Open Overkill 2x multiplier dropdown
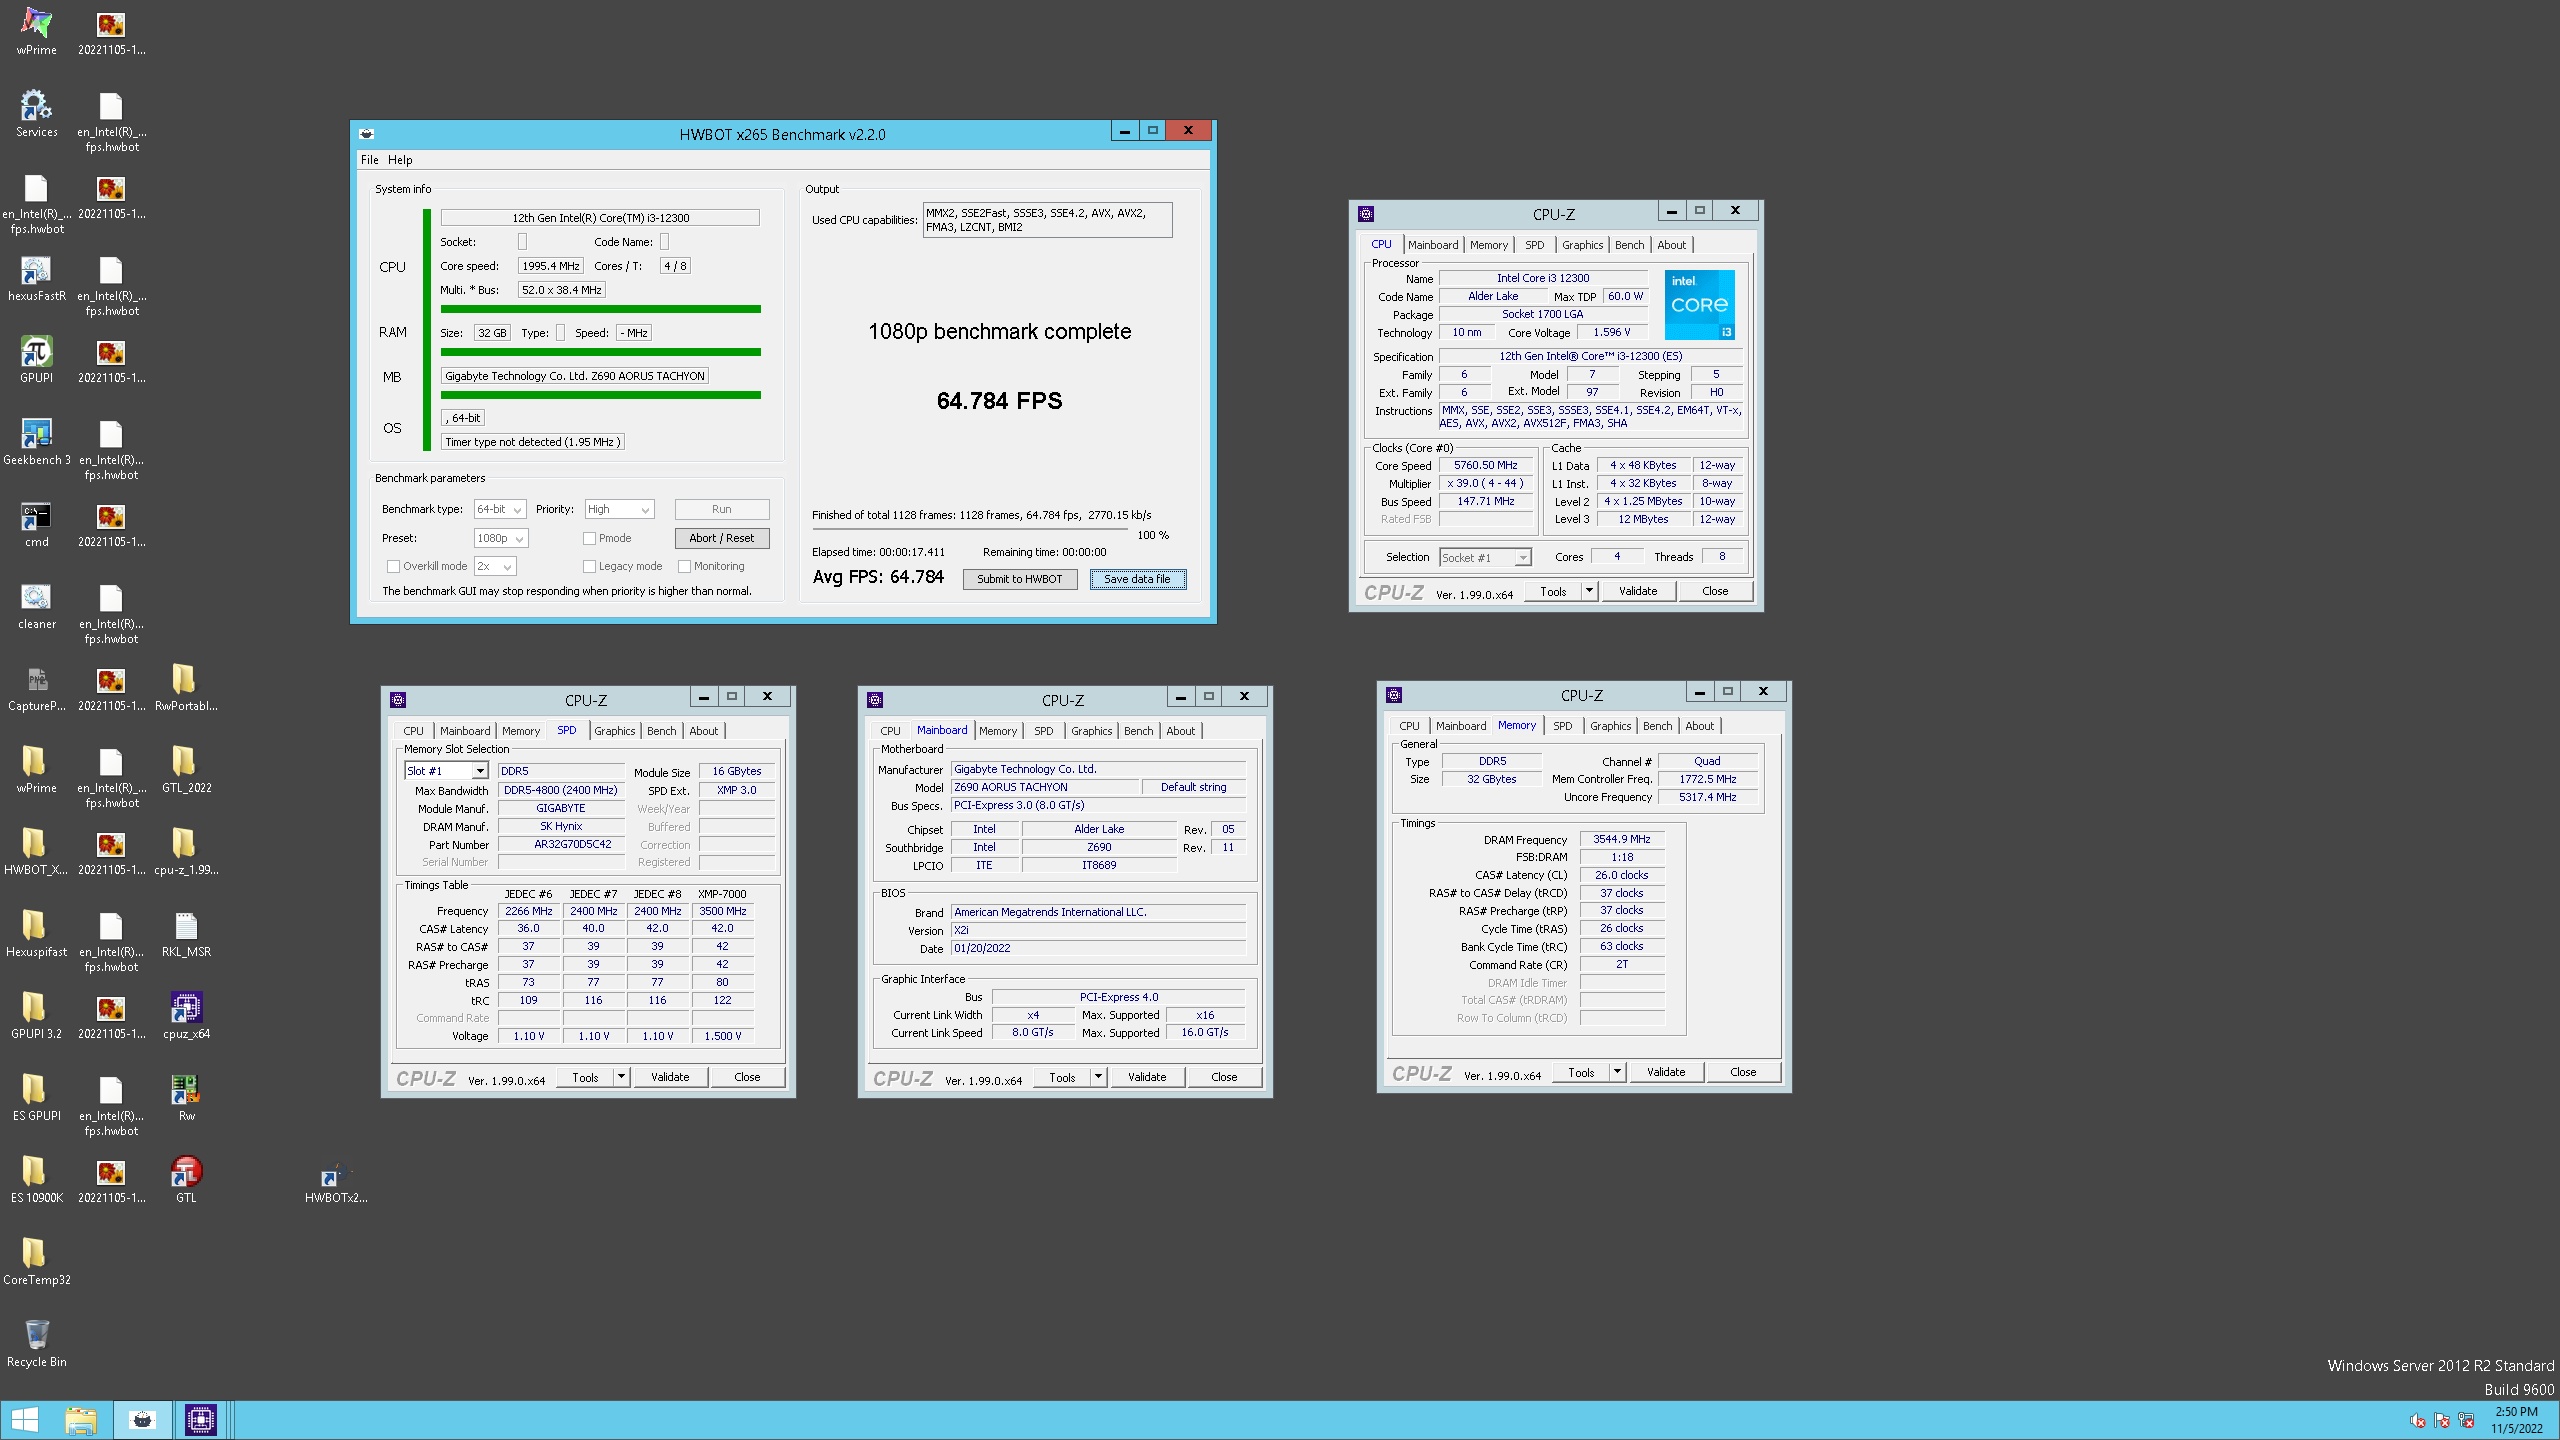The image size is (2560, 1440). (x=495, y=566)
